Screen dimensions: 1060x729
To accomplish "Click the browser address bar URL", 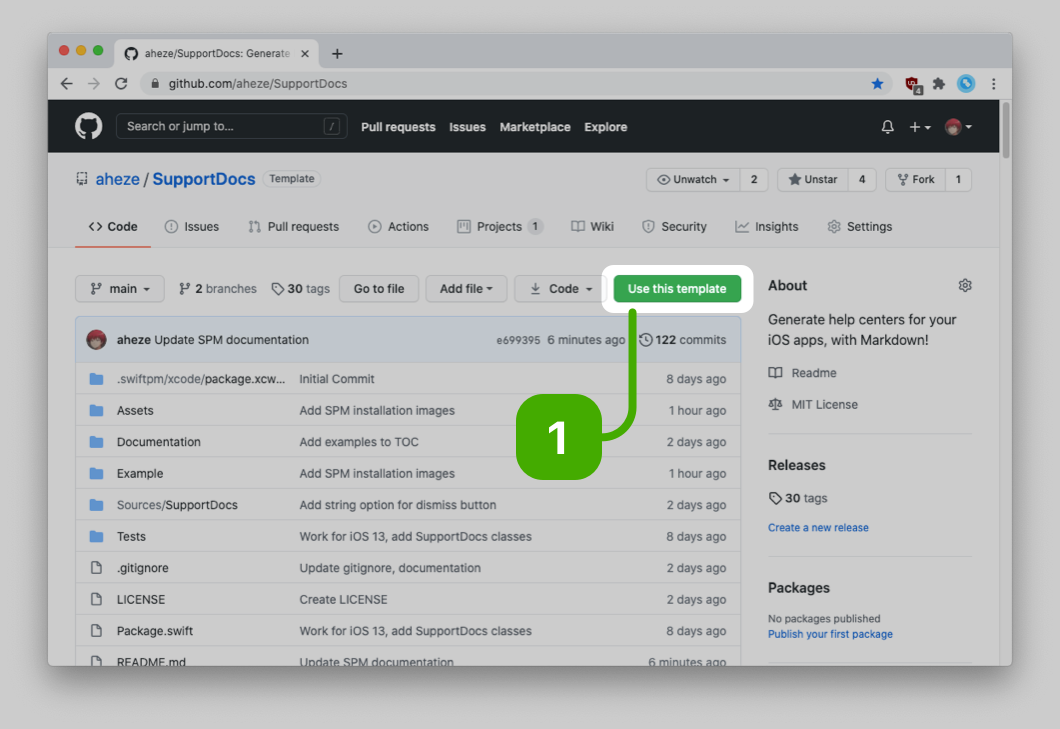I will coord(258,83).
